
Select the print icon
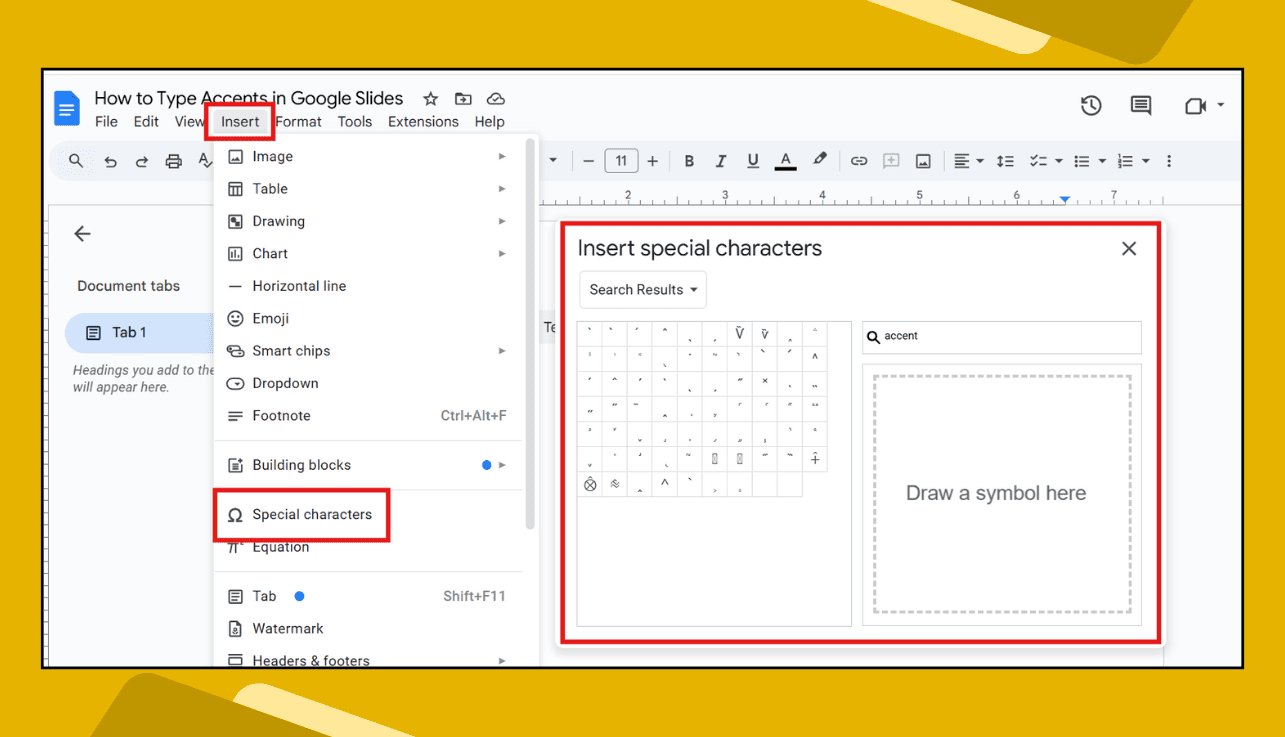coord(176,160)
